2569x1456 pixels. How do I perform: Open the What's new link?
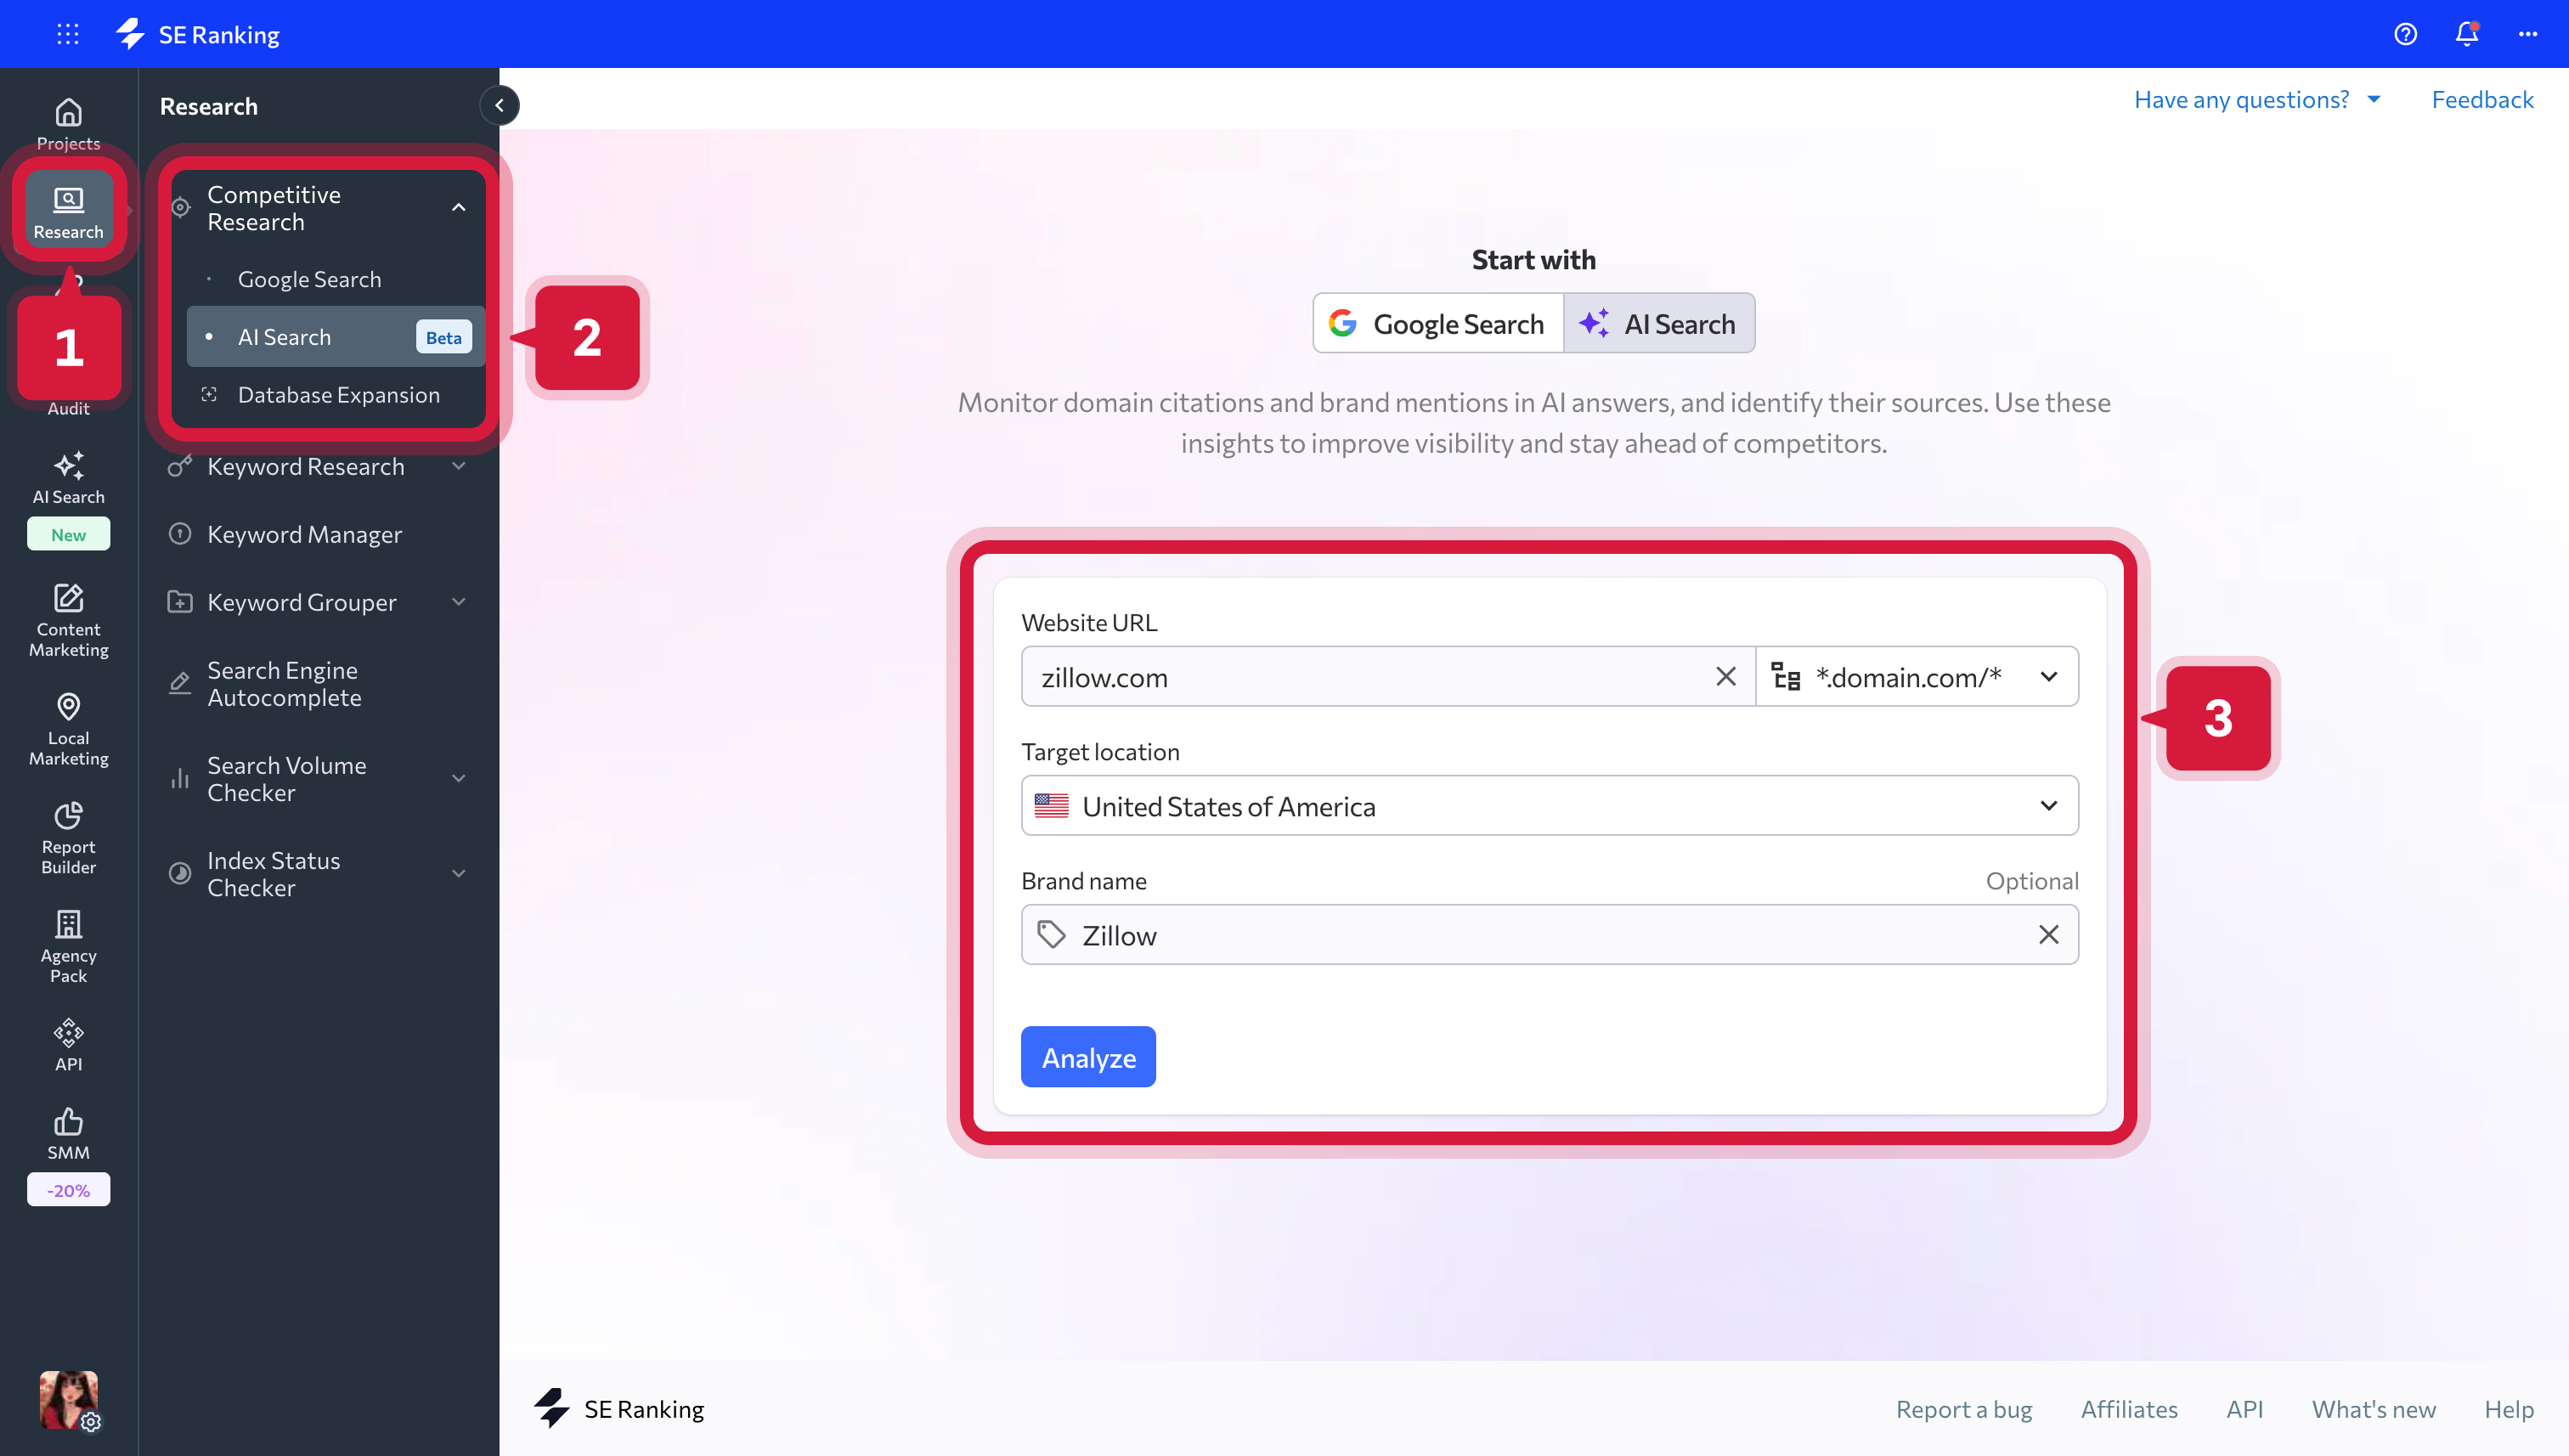(x=2373, y=1409)
